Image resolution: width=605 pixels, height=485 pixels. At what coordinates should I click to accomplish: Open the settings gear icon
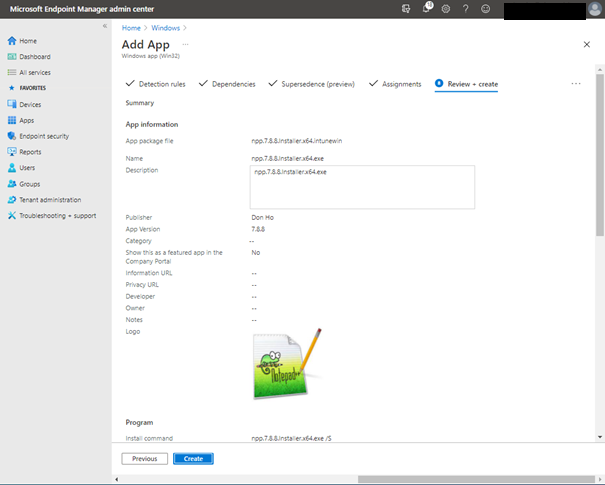click(x=446, y=9)
